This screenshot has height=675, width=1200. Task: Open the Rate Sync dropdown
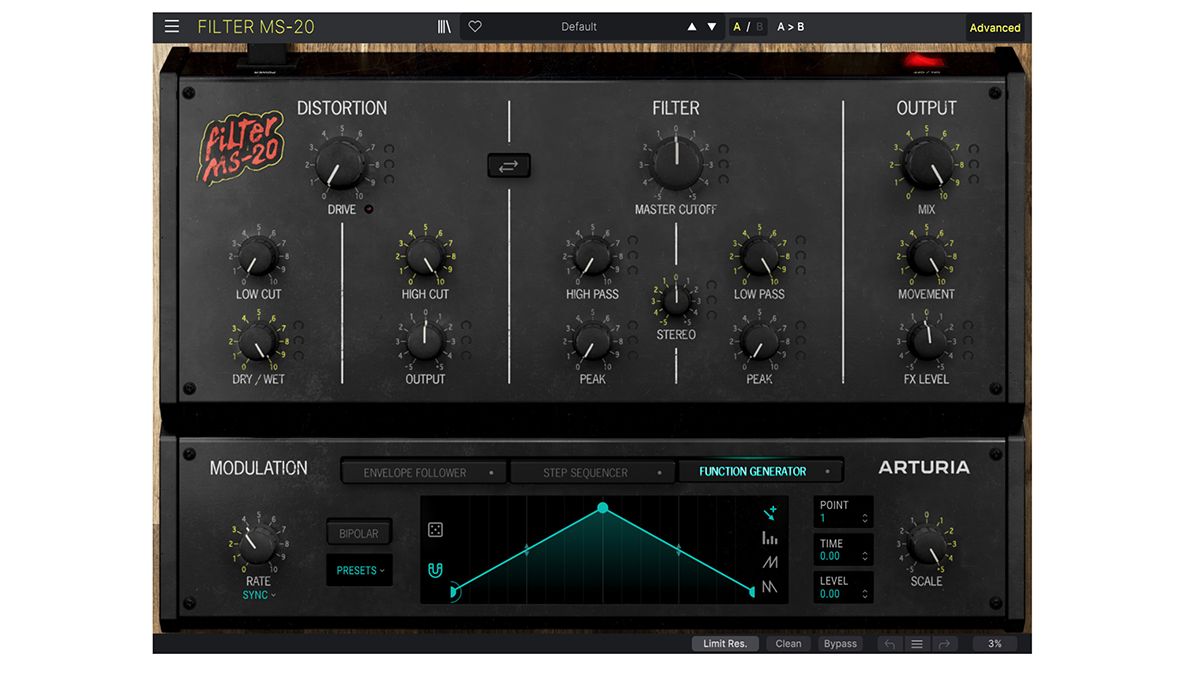tap(259, 595)
